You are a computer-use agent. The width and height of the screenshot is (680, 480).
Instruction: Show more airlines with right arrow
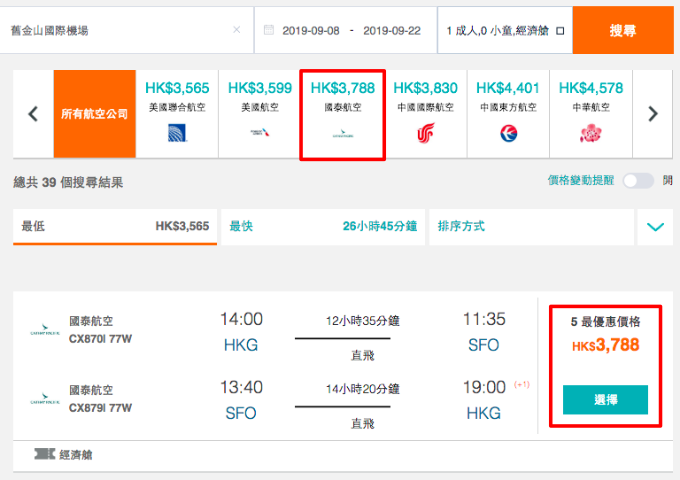[x=653, y=114]
